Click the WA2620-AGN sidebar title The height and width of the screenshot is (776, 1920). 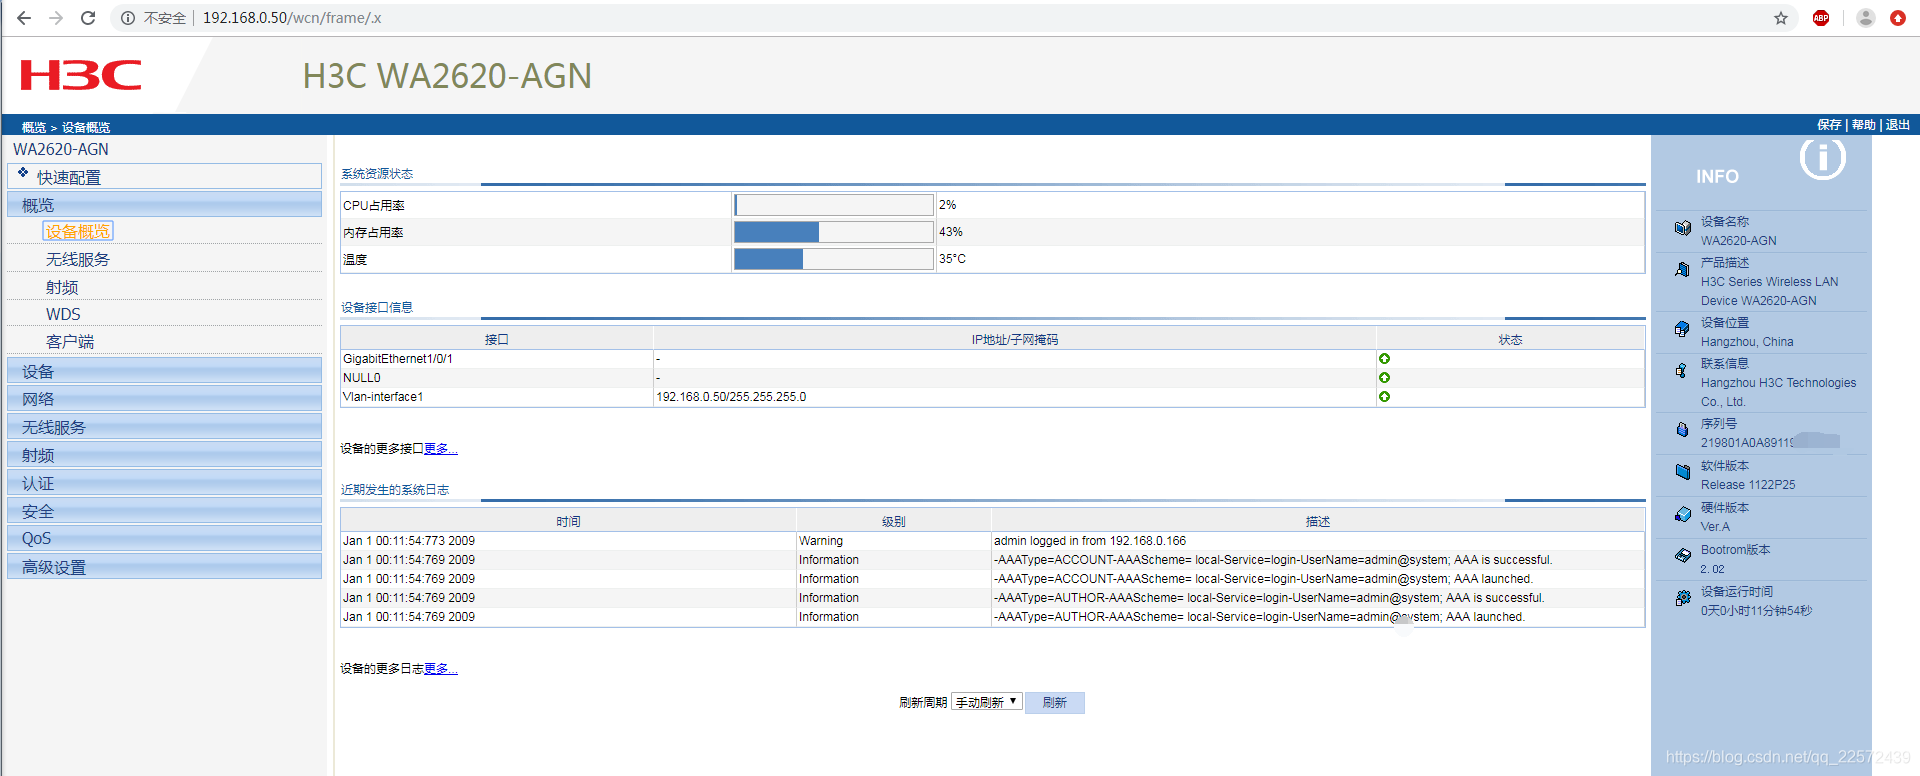pos(61,149)
